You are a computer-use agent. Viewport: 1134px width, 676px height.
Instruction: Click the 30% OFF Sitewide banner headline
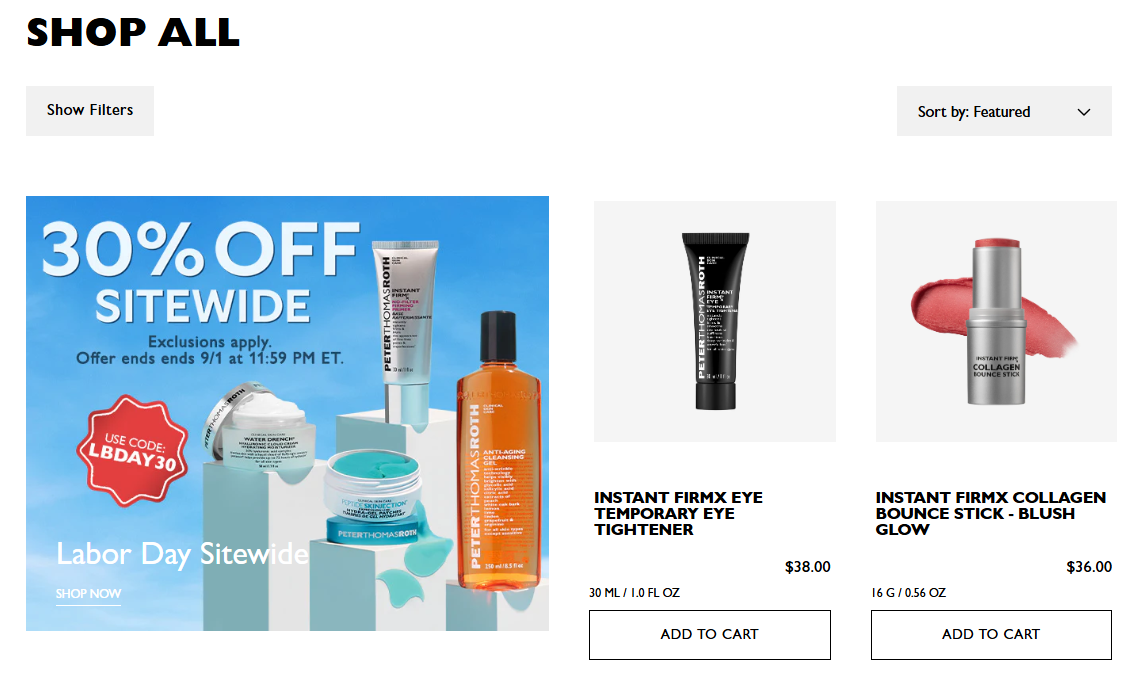[x=201, y=272]
